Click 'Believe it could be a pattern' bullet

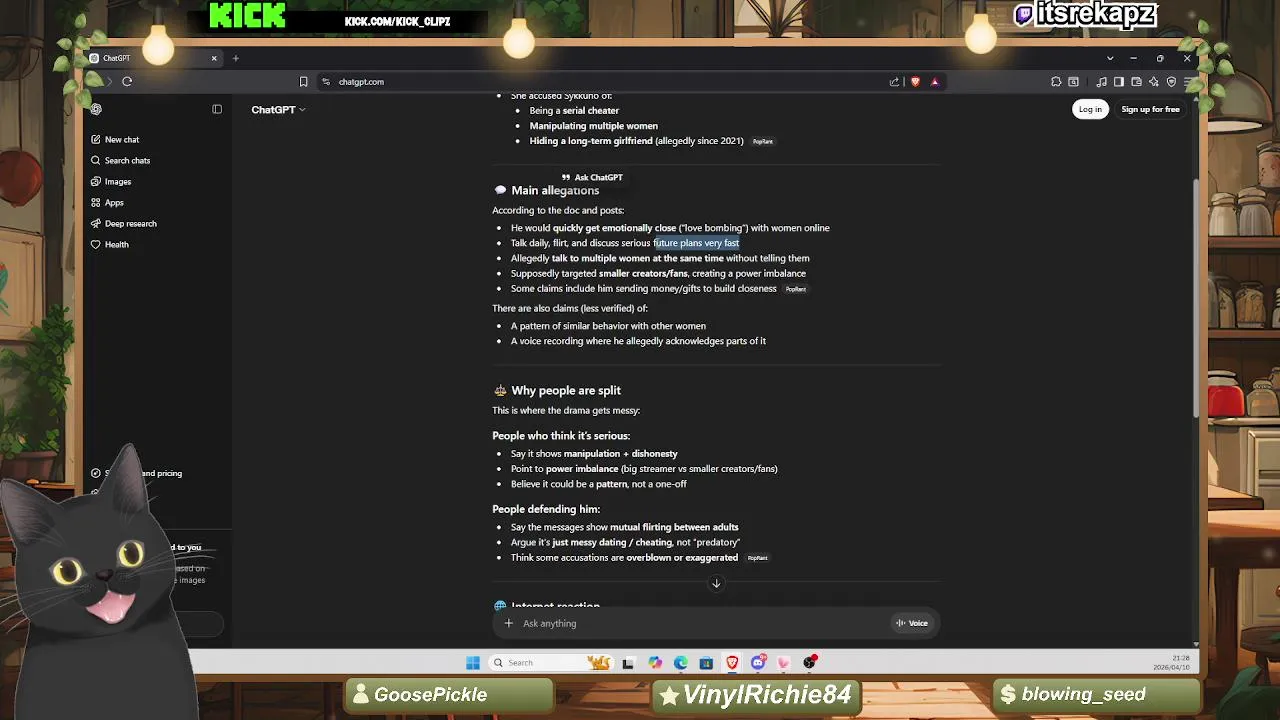[599, 484]
